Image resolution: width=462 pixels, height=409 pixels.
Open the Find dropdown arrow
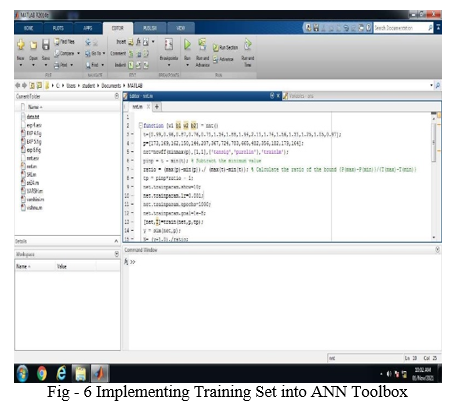102,65
